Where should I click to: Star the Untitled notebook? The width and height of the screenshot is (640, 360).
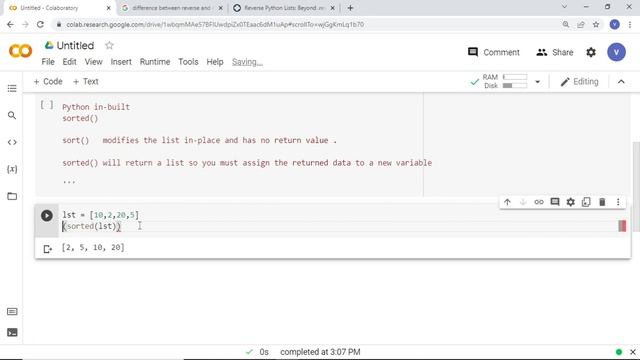coord(109,45)
